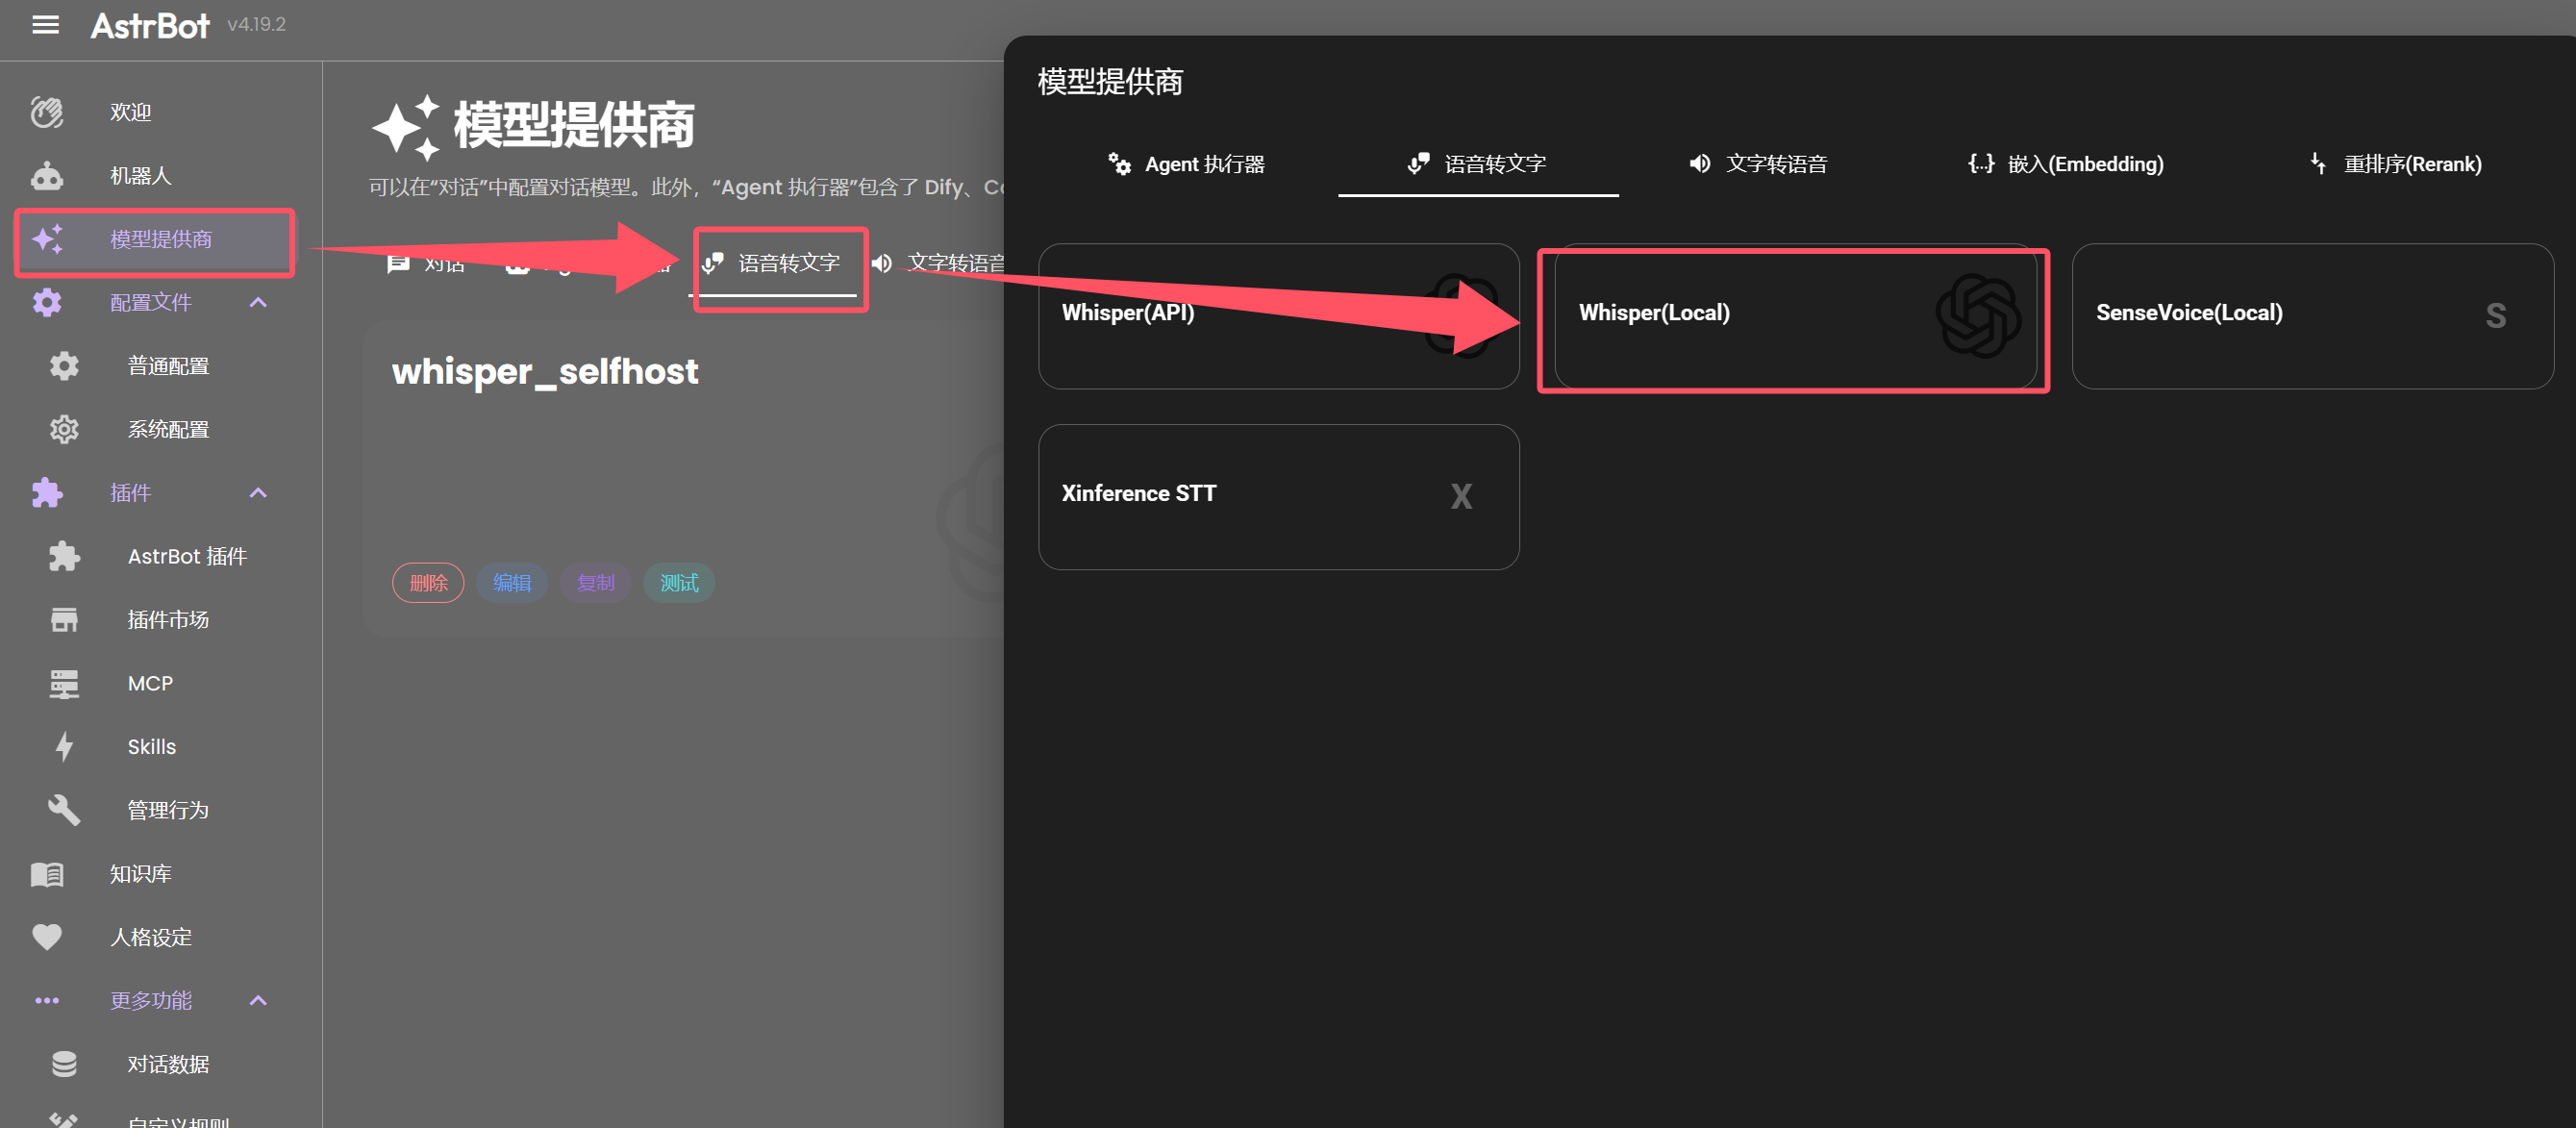Switch to 语音转文字 tab on main page
The image size is (2576, 1128).
click(771, 263)
